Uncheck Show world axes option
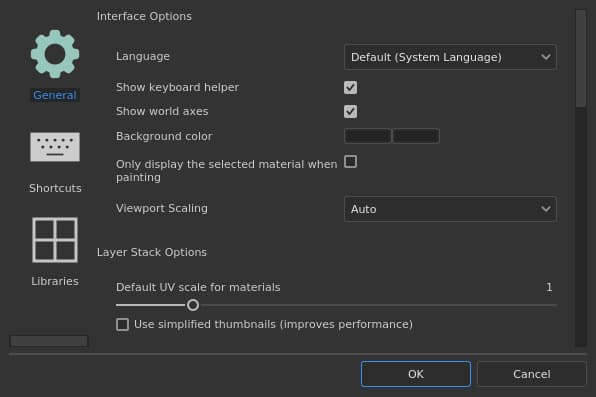The width and height of the screenshot is (596, 397). [350, 111]
